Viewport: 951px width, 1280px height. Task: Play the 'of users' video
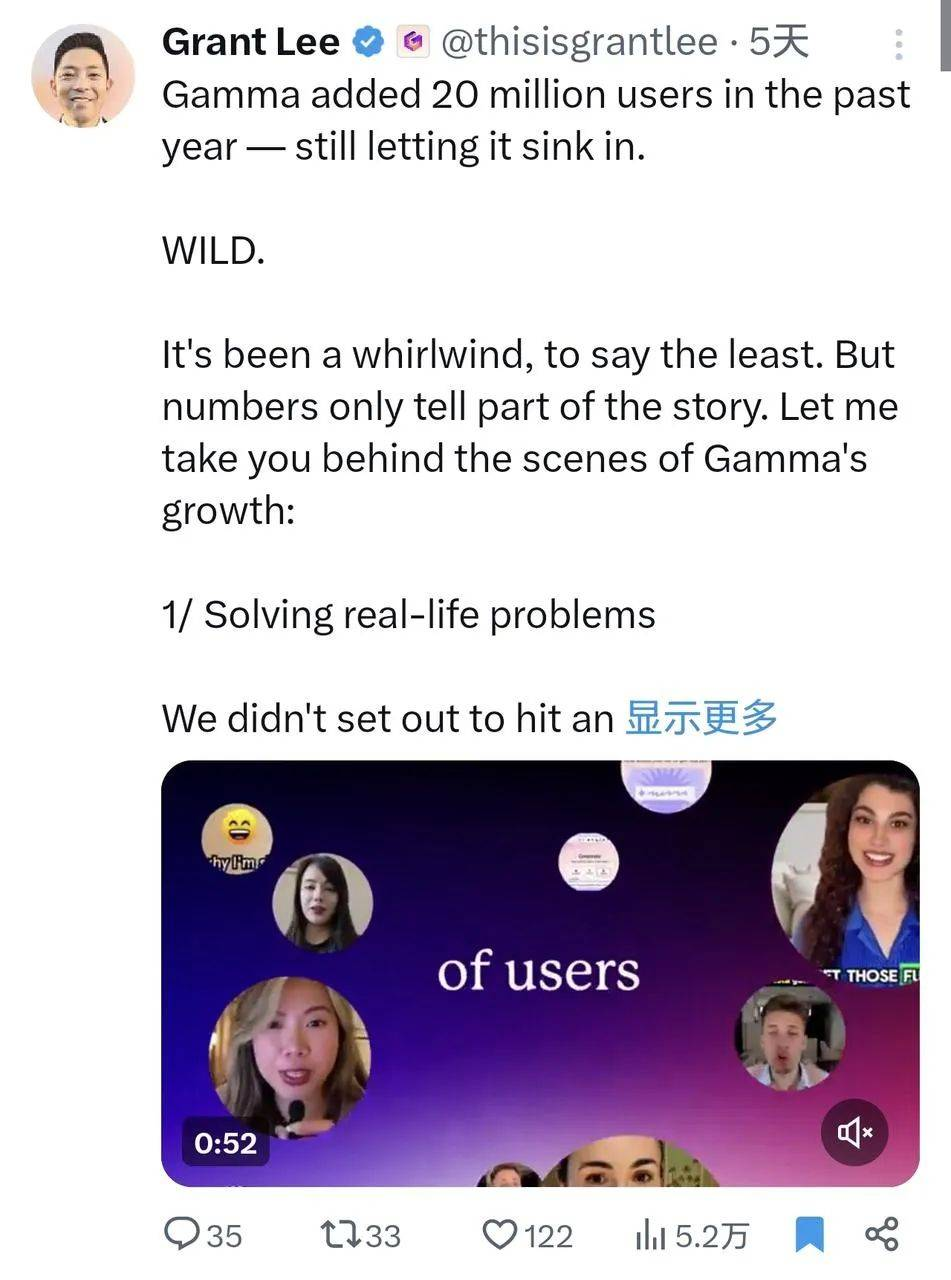pos(540,973)
